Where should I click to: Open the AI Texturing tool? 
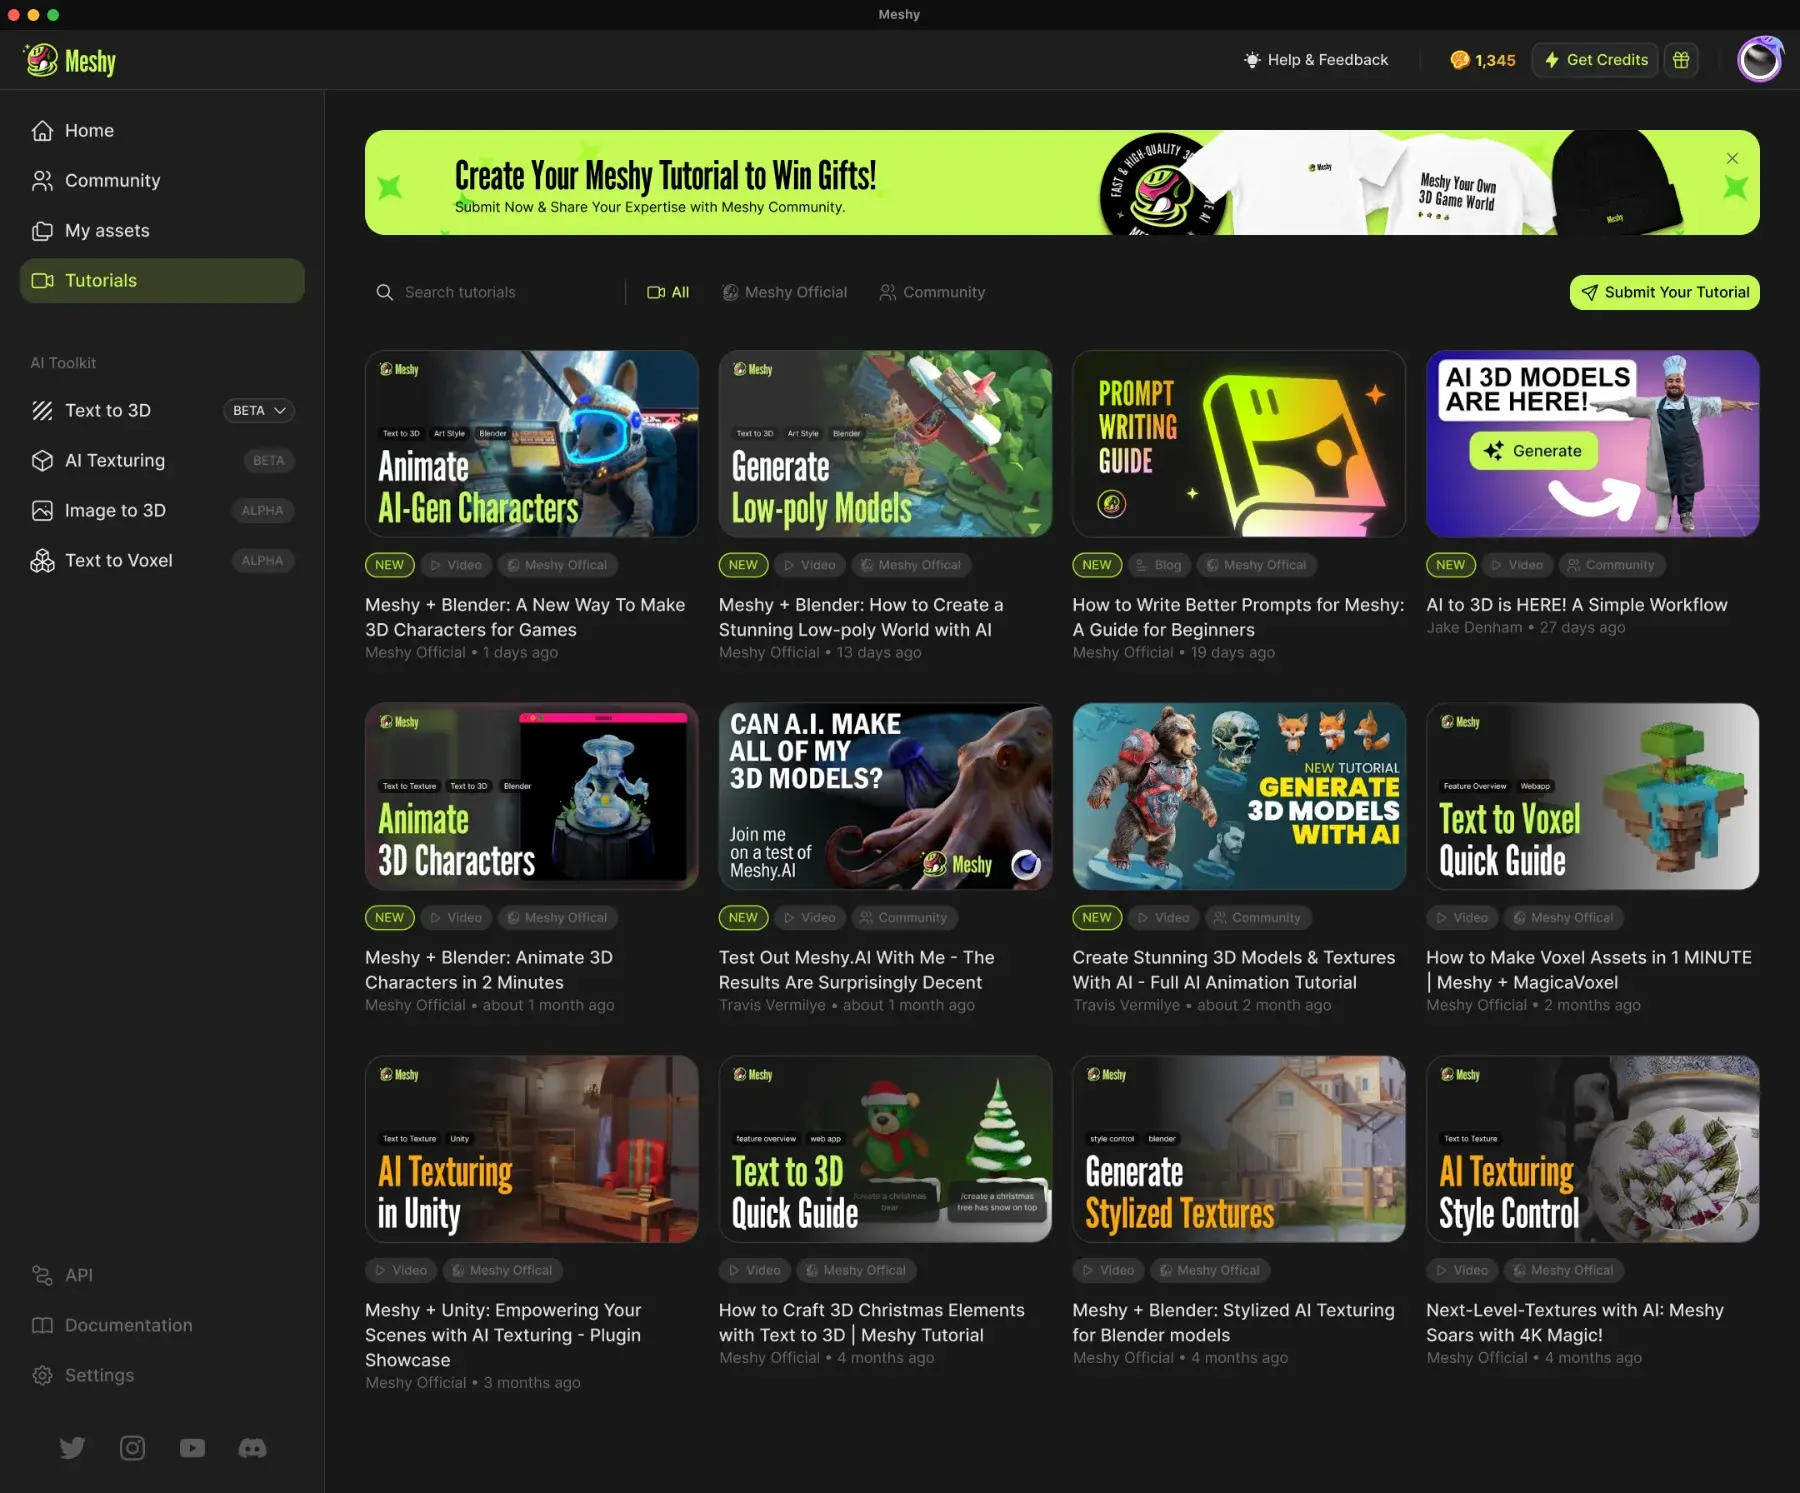(115, 460)
